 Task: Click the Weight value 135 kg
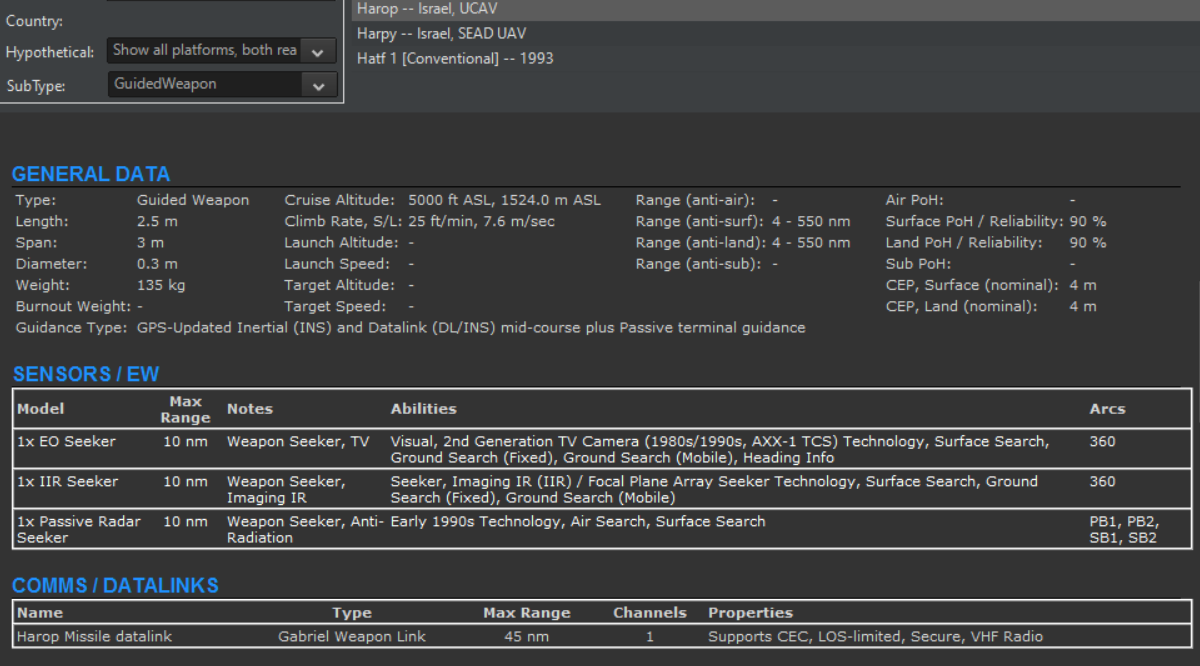160,285
